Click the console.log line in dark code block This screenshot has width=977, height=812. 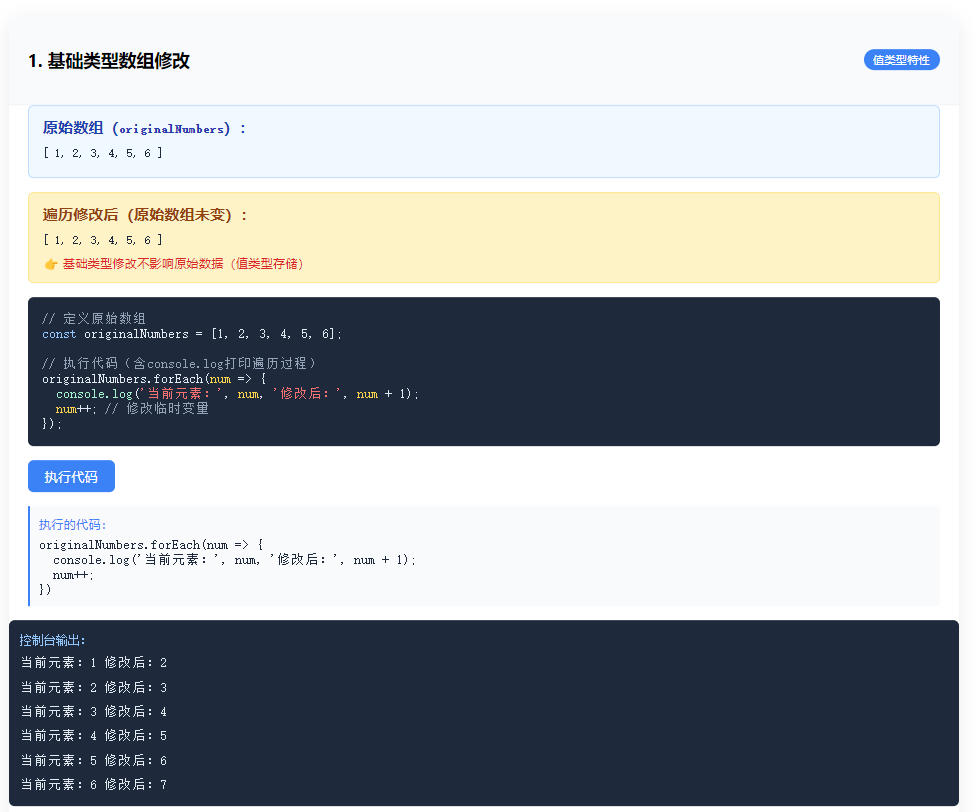(237, 394)
